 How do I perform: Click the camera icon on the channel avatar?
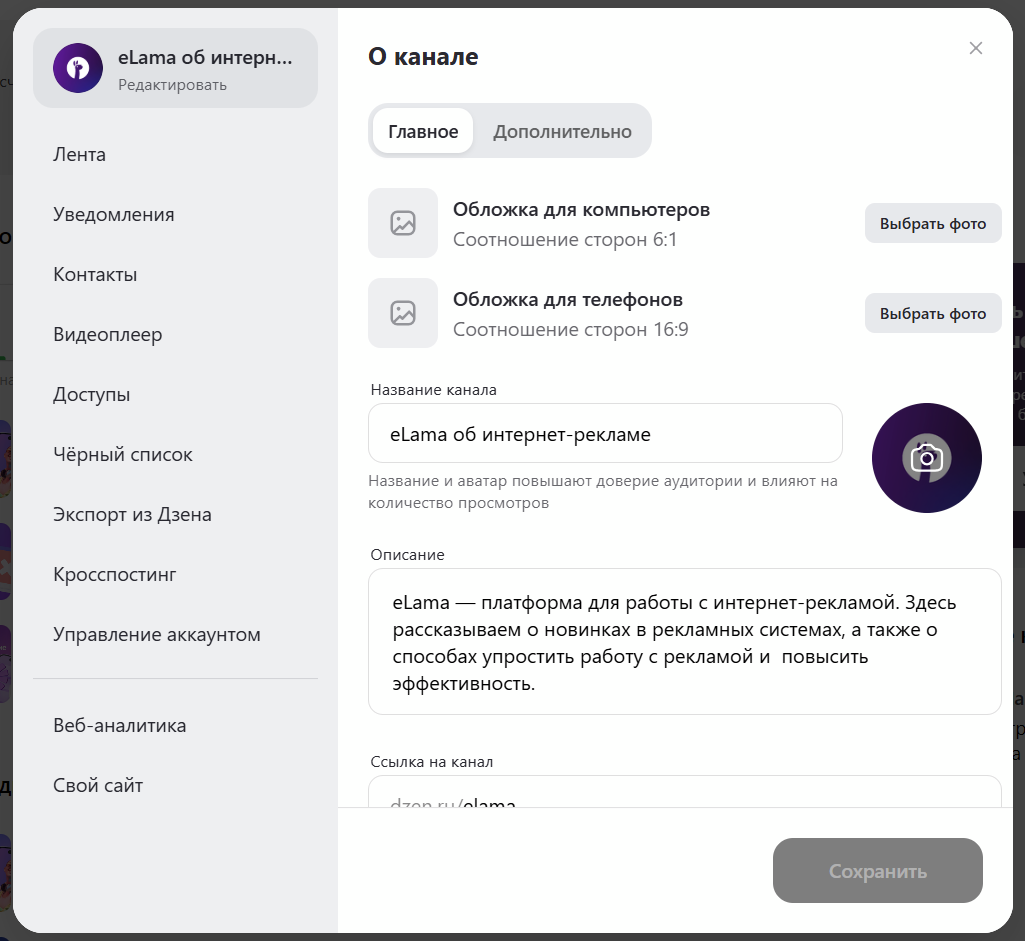point(926,457)
